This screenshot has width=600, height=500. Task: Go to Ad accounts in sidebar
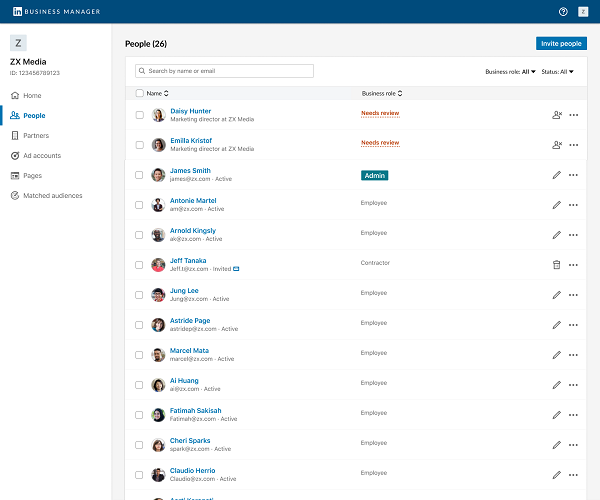pyautogui.click(x=42, y=155)
